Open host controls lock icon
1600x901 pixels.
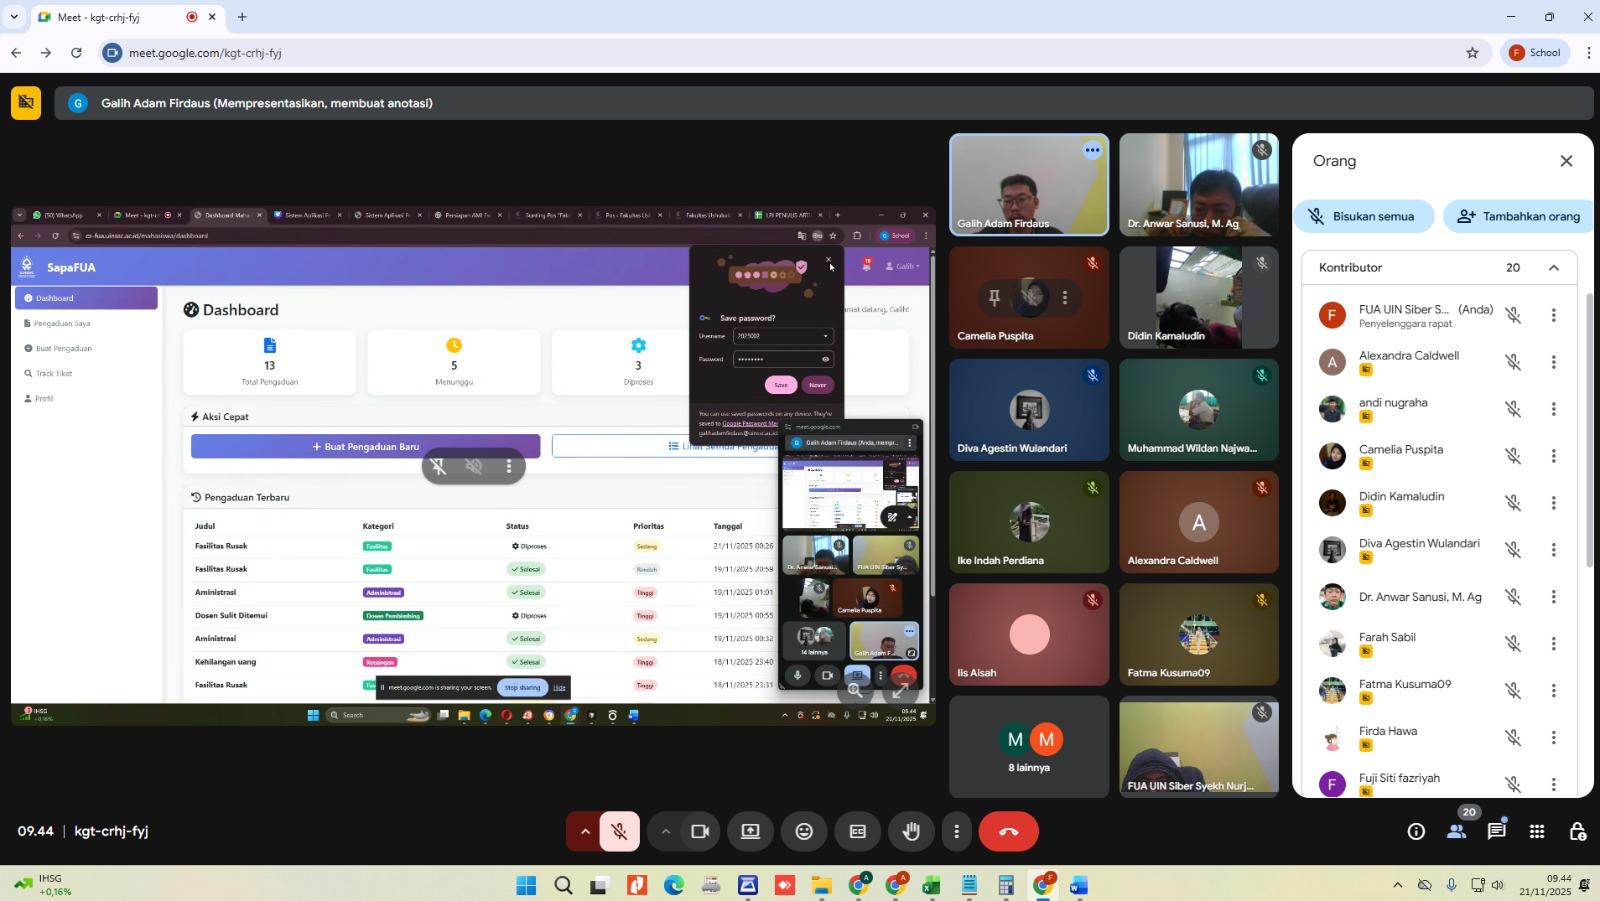pyautogui.click(x=1577, y=832)
